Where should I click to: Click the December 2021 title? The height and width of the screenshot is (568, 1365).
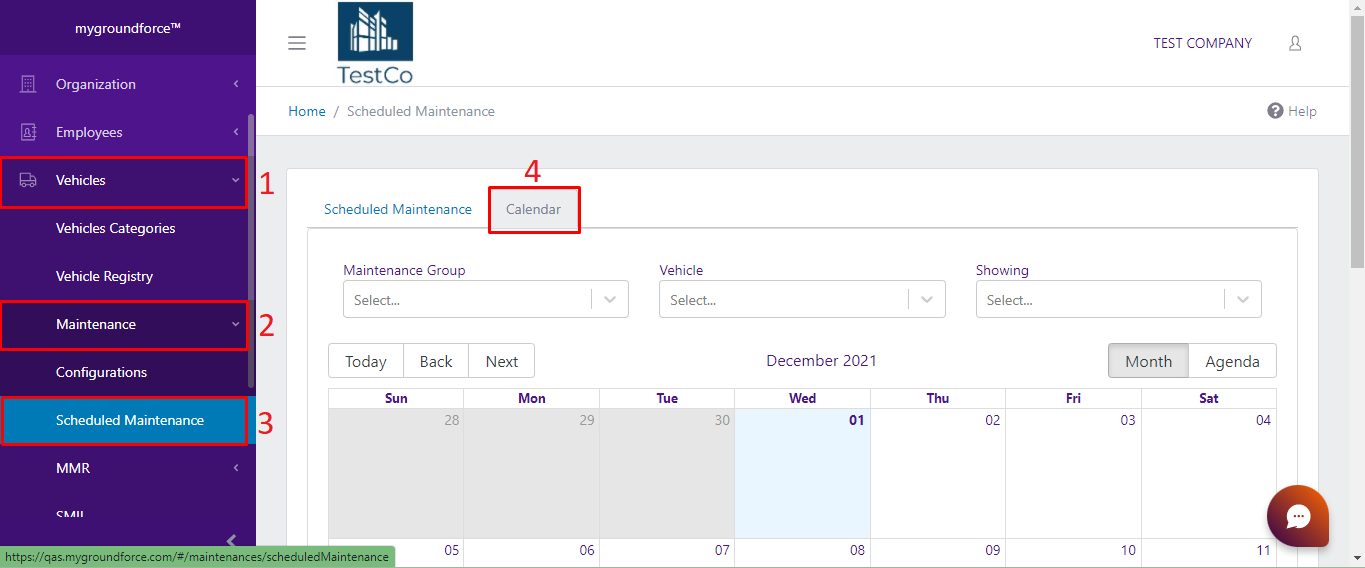tap(821, 361)
